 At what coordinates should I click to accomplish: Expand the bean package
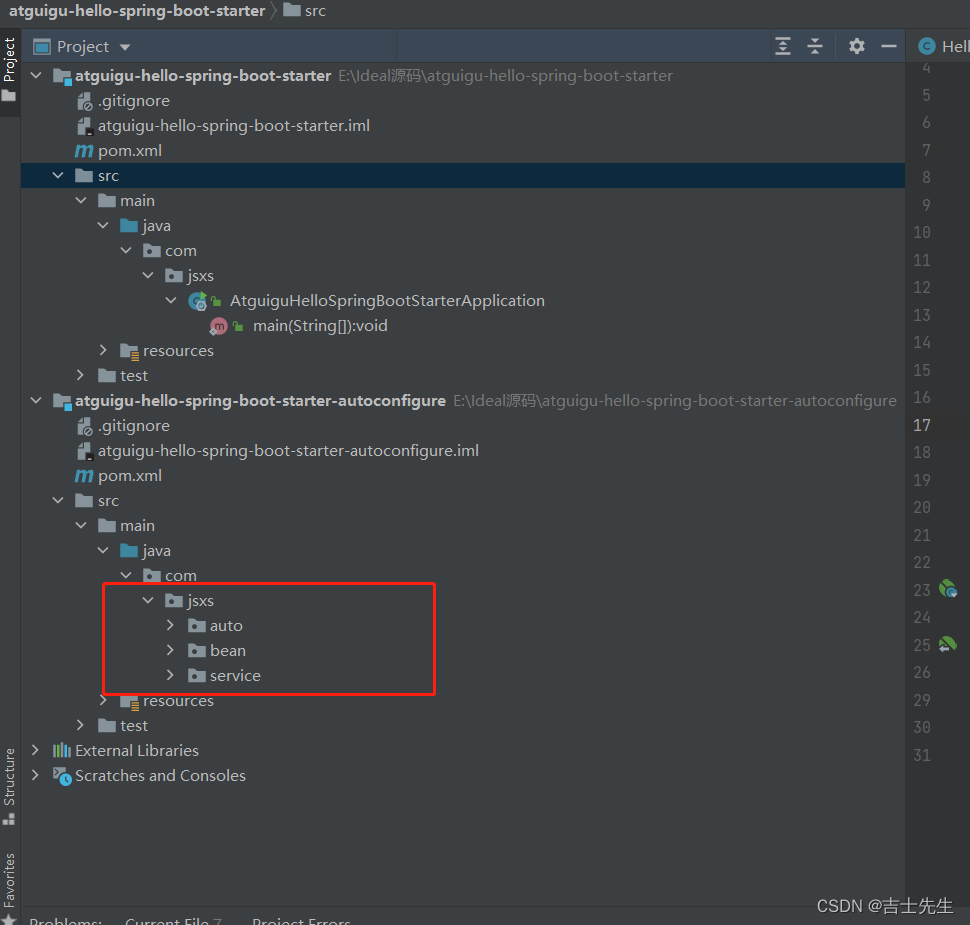[171, 650]
